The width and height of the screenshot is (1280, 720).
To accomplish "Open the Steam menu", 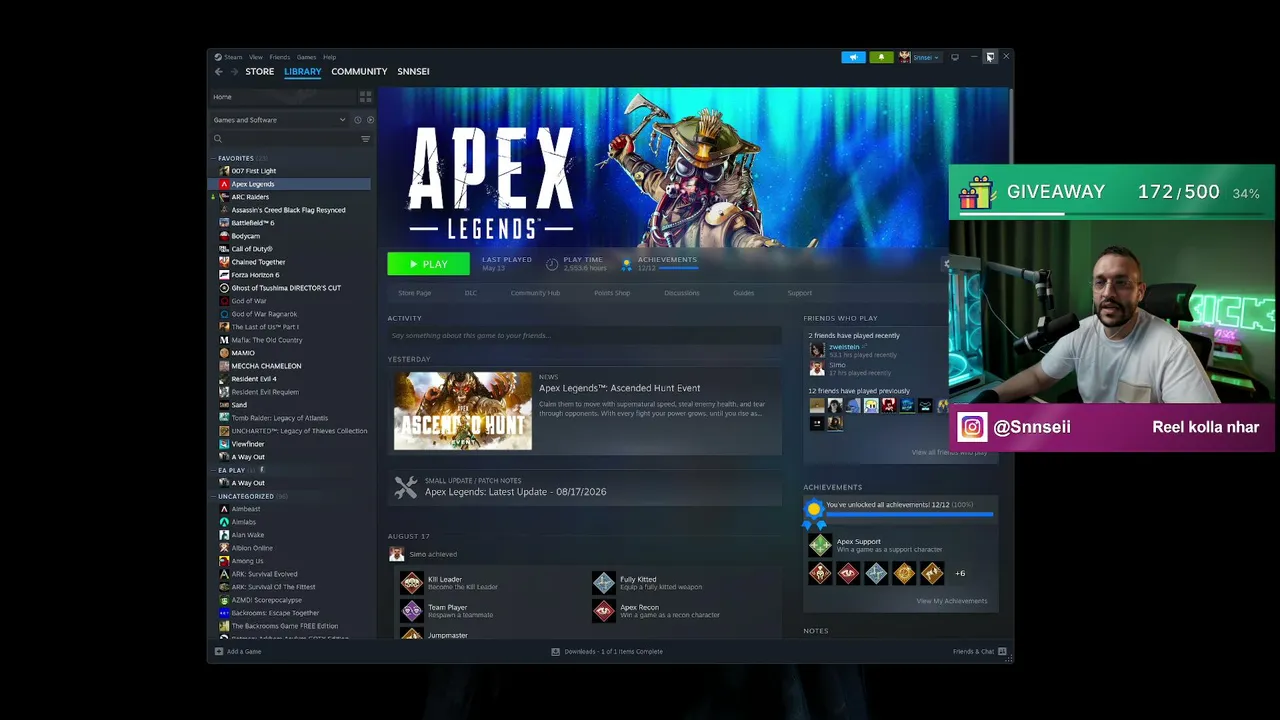I will point(233,57).
